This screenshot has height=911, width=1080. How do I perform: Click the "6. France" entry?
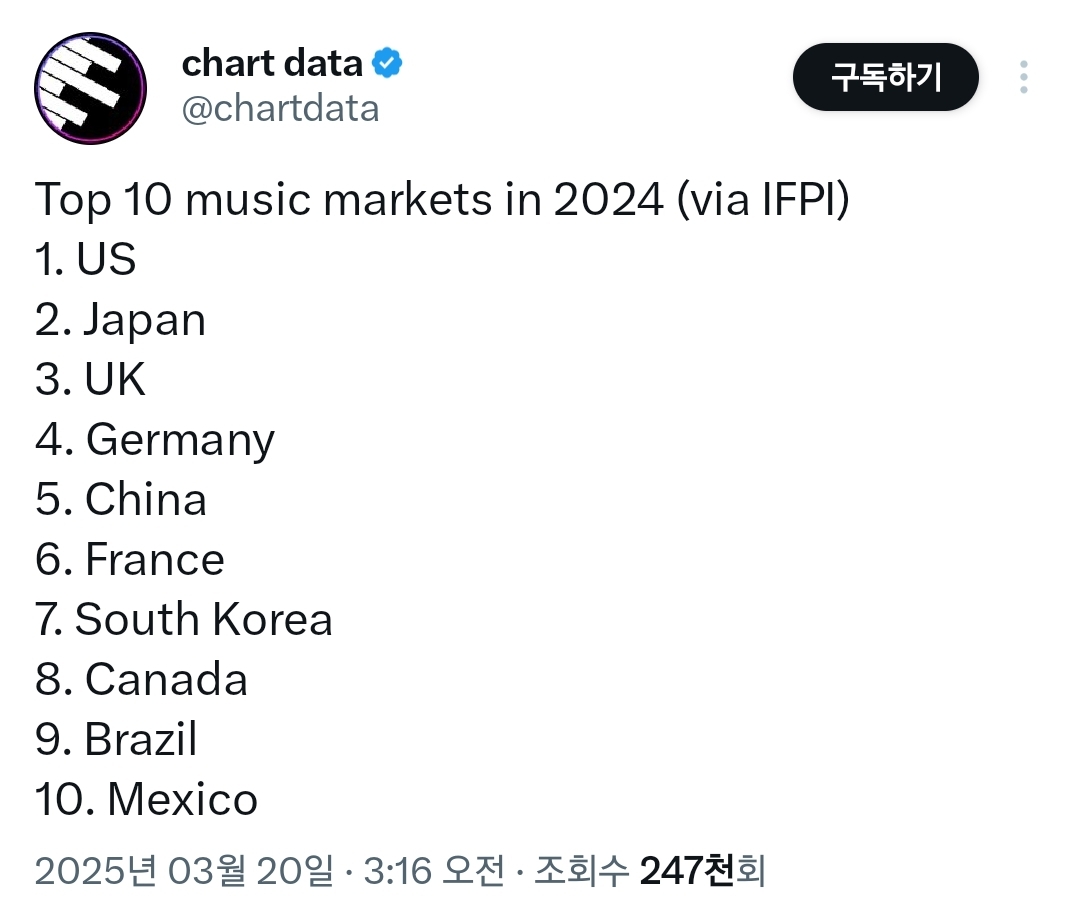coord(130,560)
